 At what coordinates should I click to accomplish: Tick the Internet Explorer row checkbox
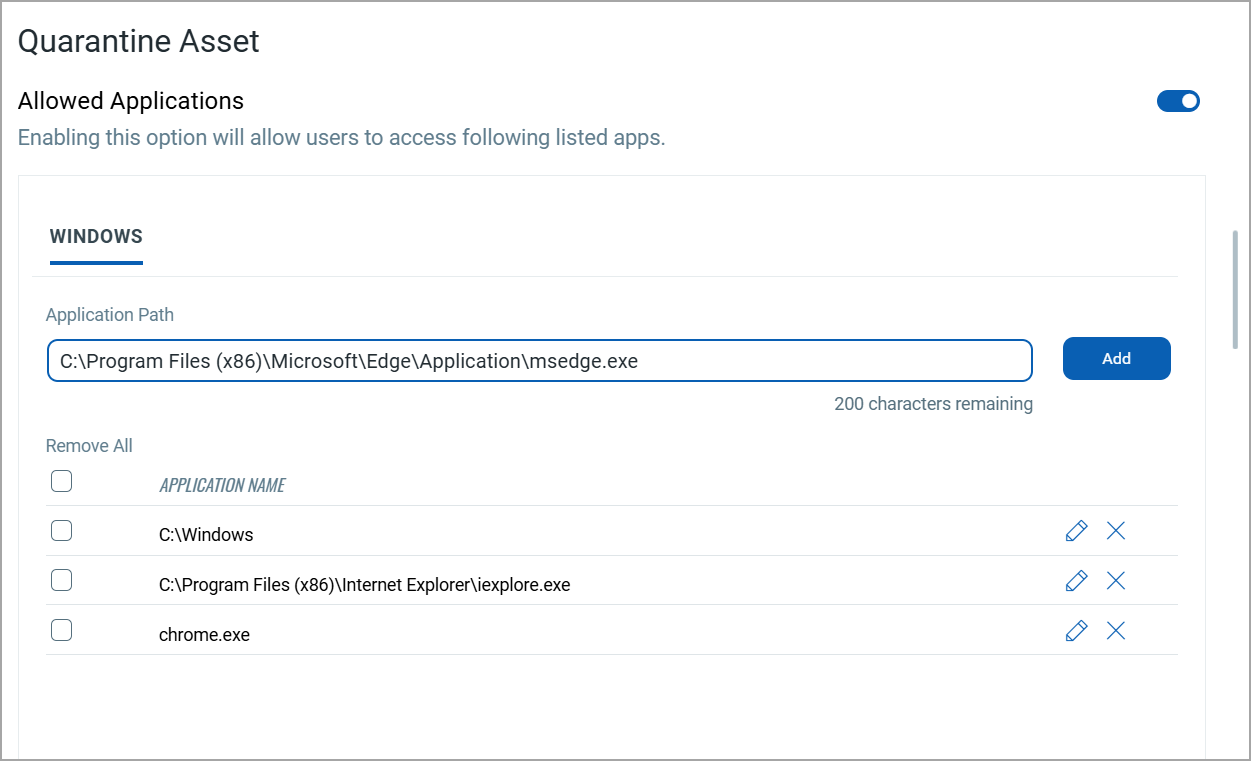click(x=61, y=580)
